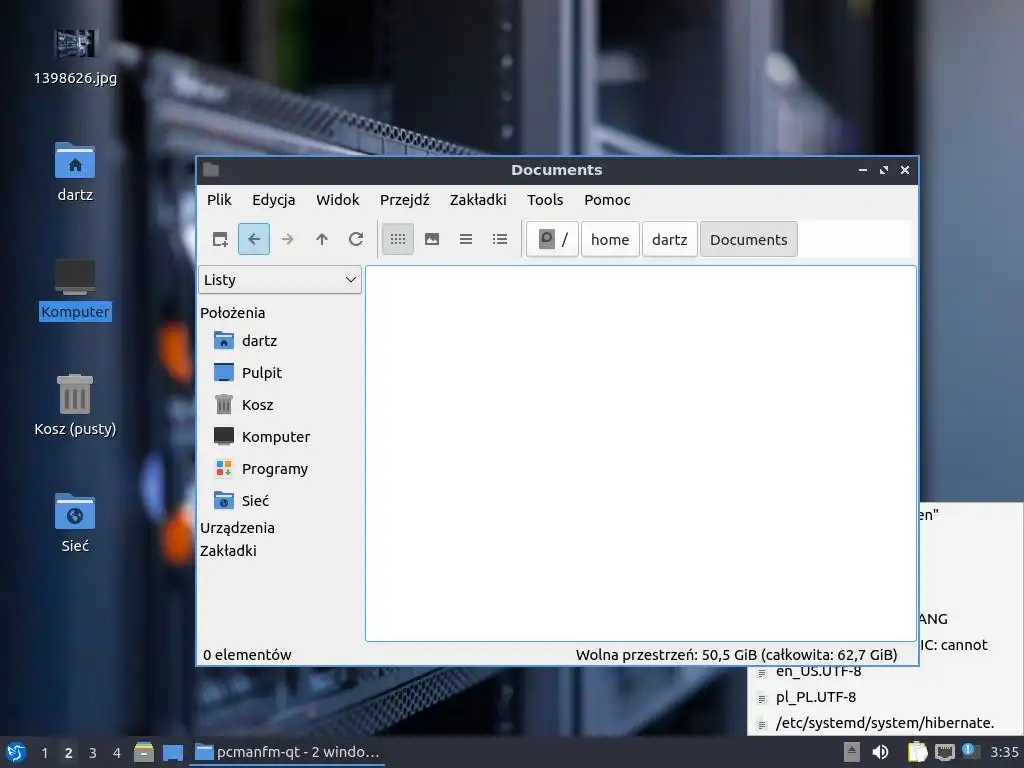Go forward with the right arrow button
This screenshot has height=768, width=1024.
(287, 239)
